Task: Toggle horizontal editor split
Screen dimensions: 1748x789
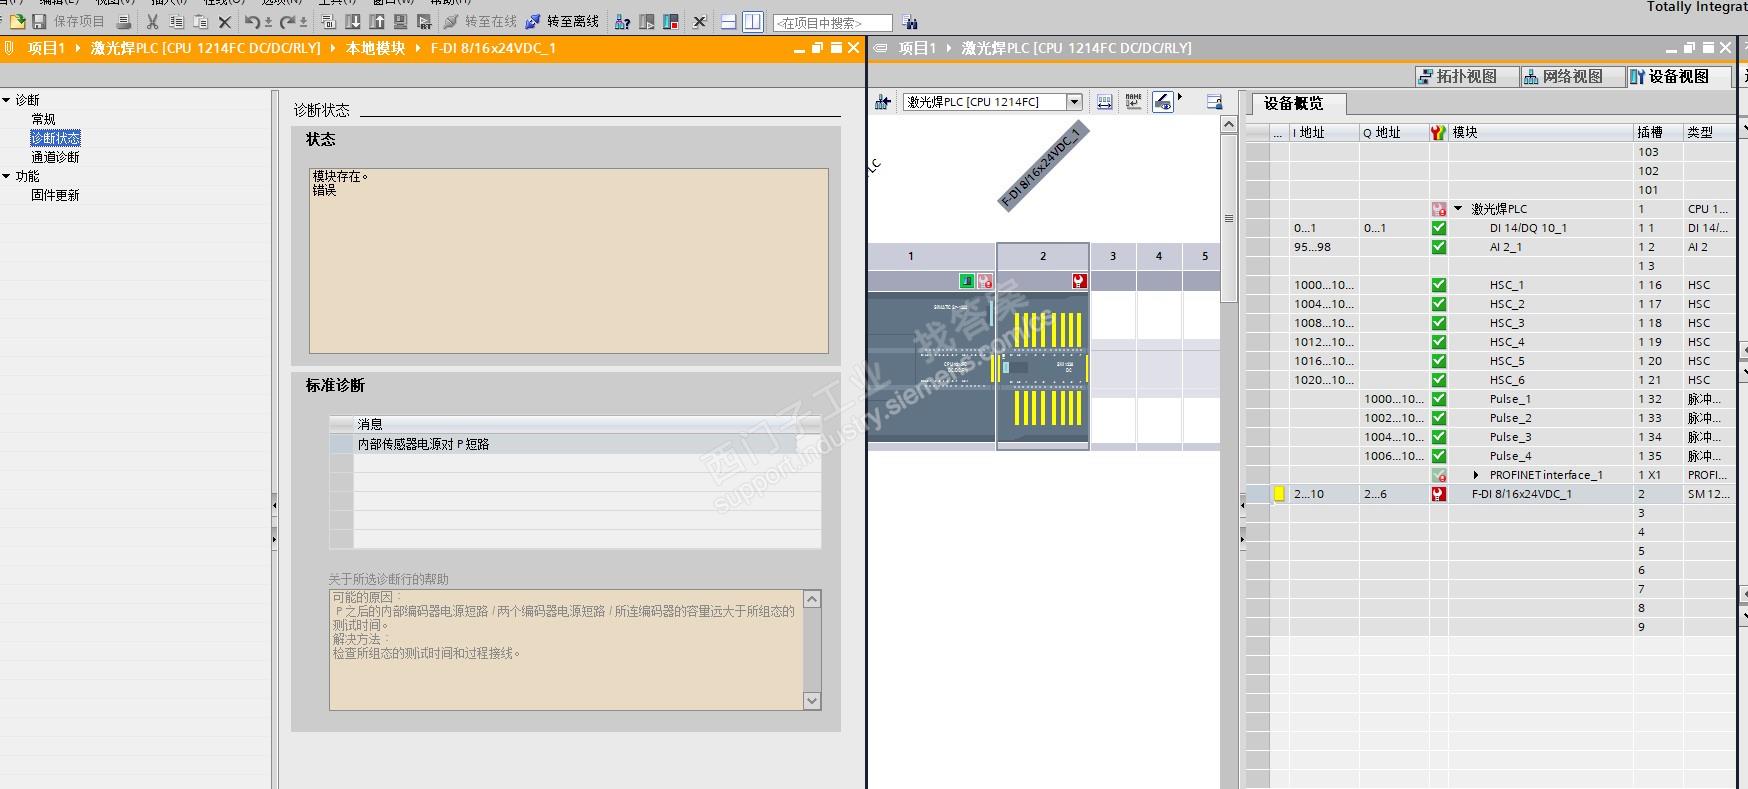Action: tap(729, 21)
